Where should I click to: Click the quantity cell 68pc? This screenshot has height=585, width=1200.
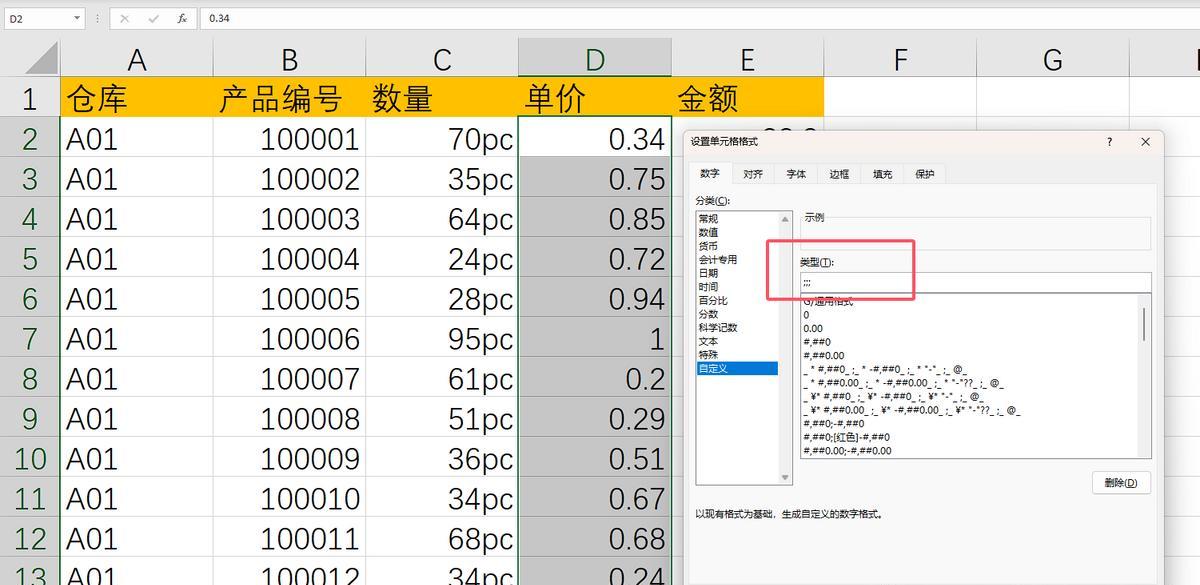pos(442,538)
